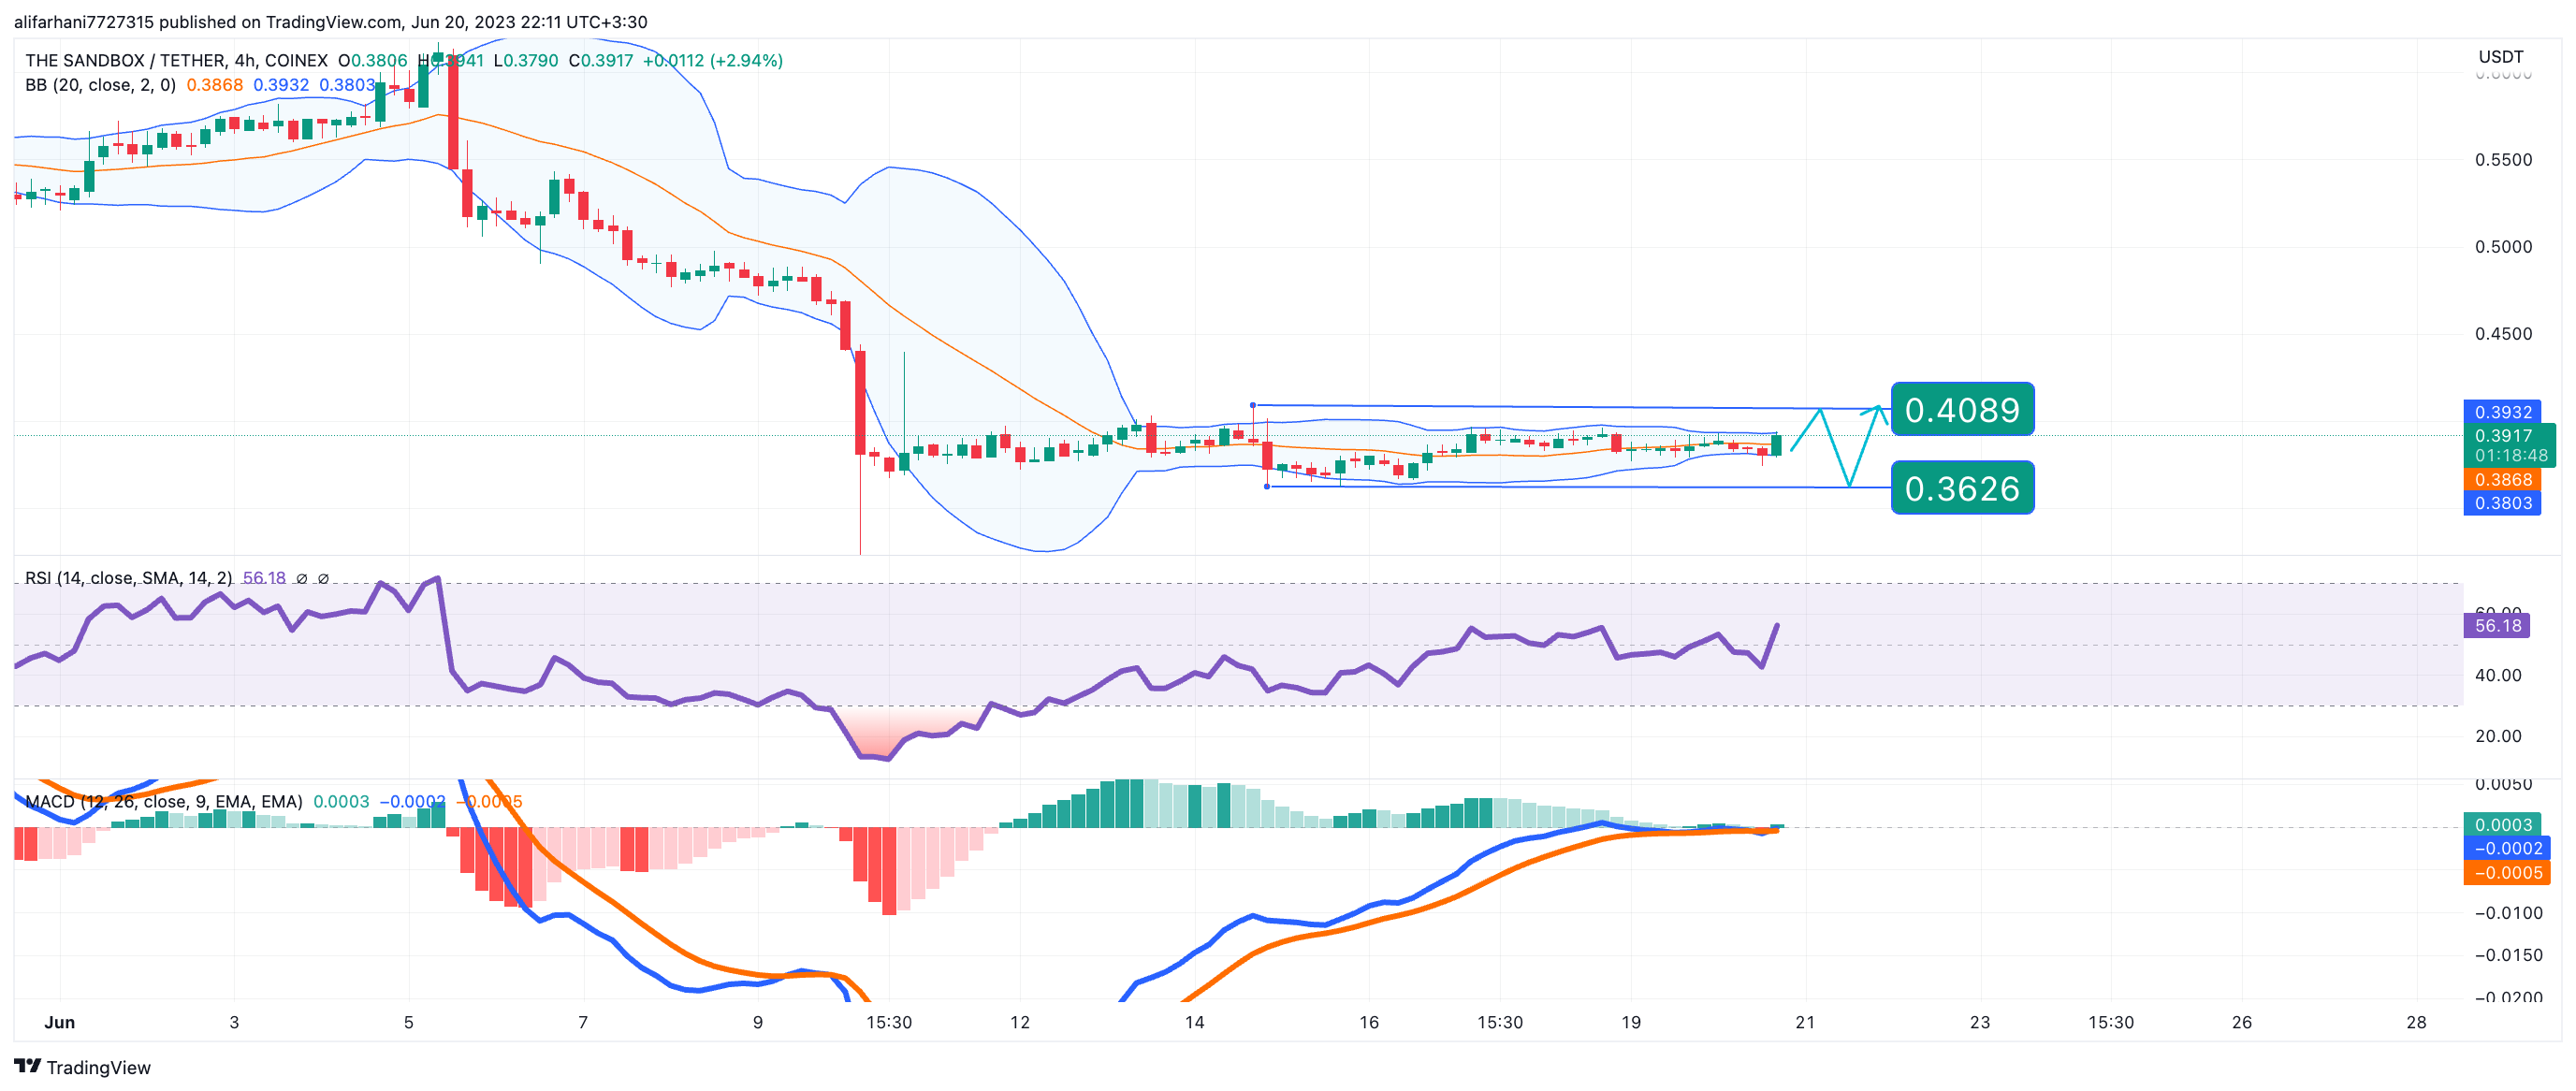
Task: Click the green 0.0003 MACD histogram tag
Action: [x=2502, y=825]
